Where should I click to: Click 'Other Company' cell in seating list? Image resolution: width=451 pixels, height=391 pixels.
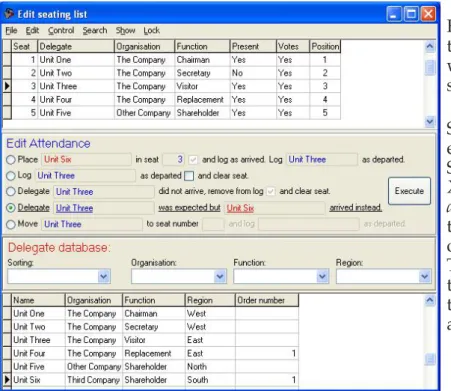[144, 113]
